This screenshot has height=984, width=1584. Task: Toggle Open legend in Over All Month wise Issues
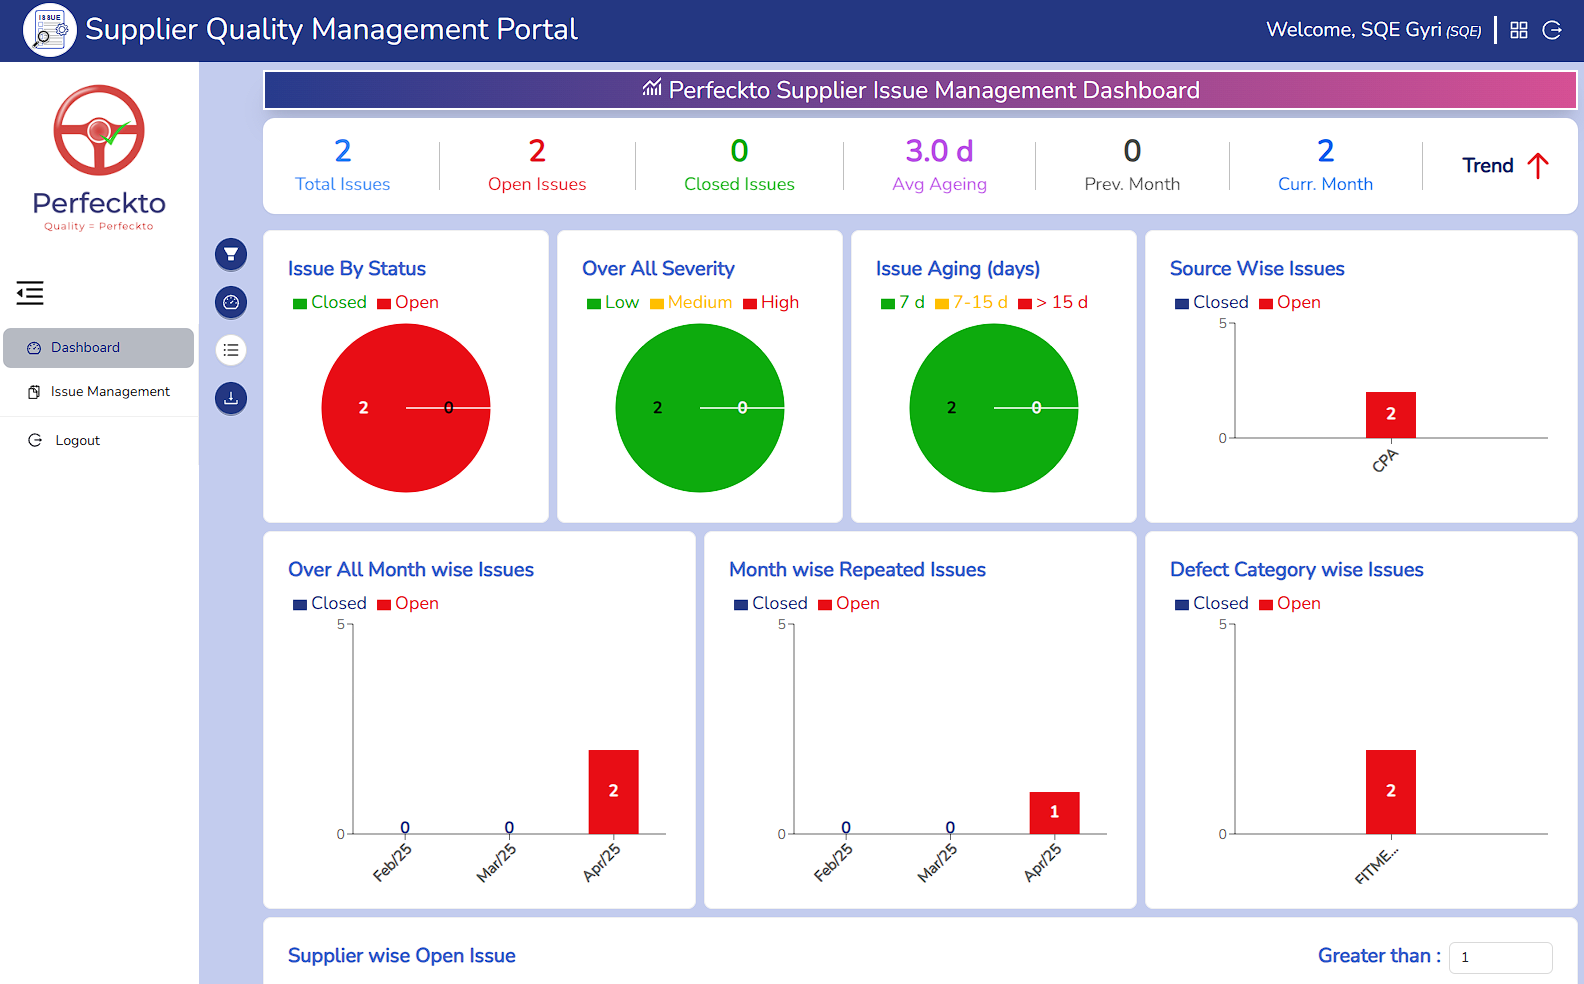tap(408, 603)
